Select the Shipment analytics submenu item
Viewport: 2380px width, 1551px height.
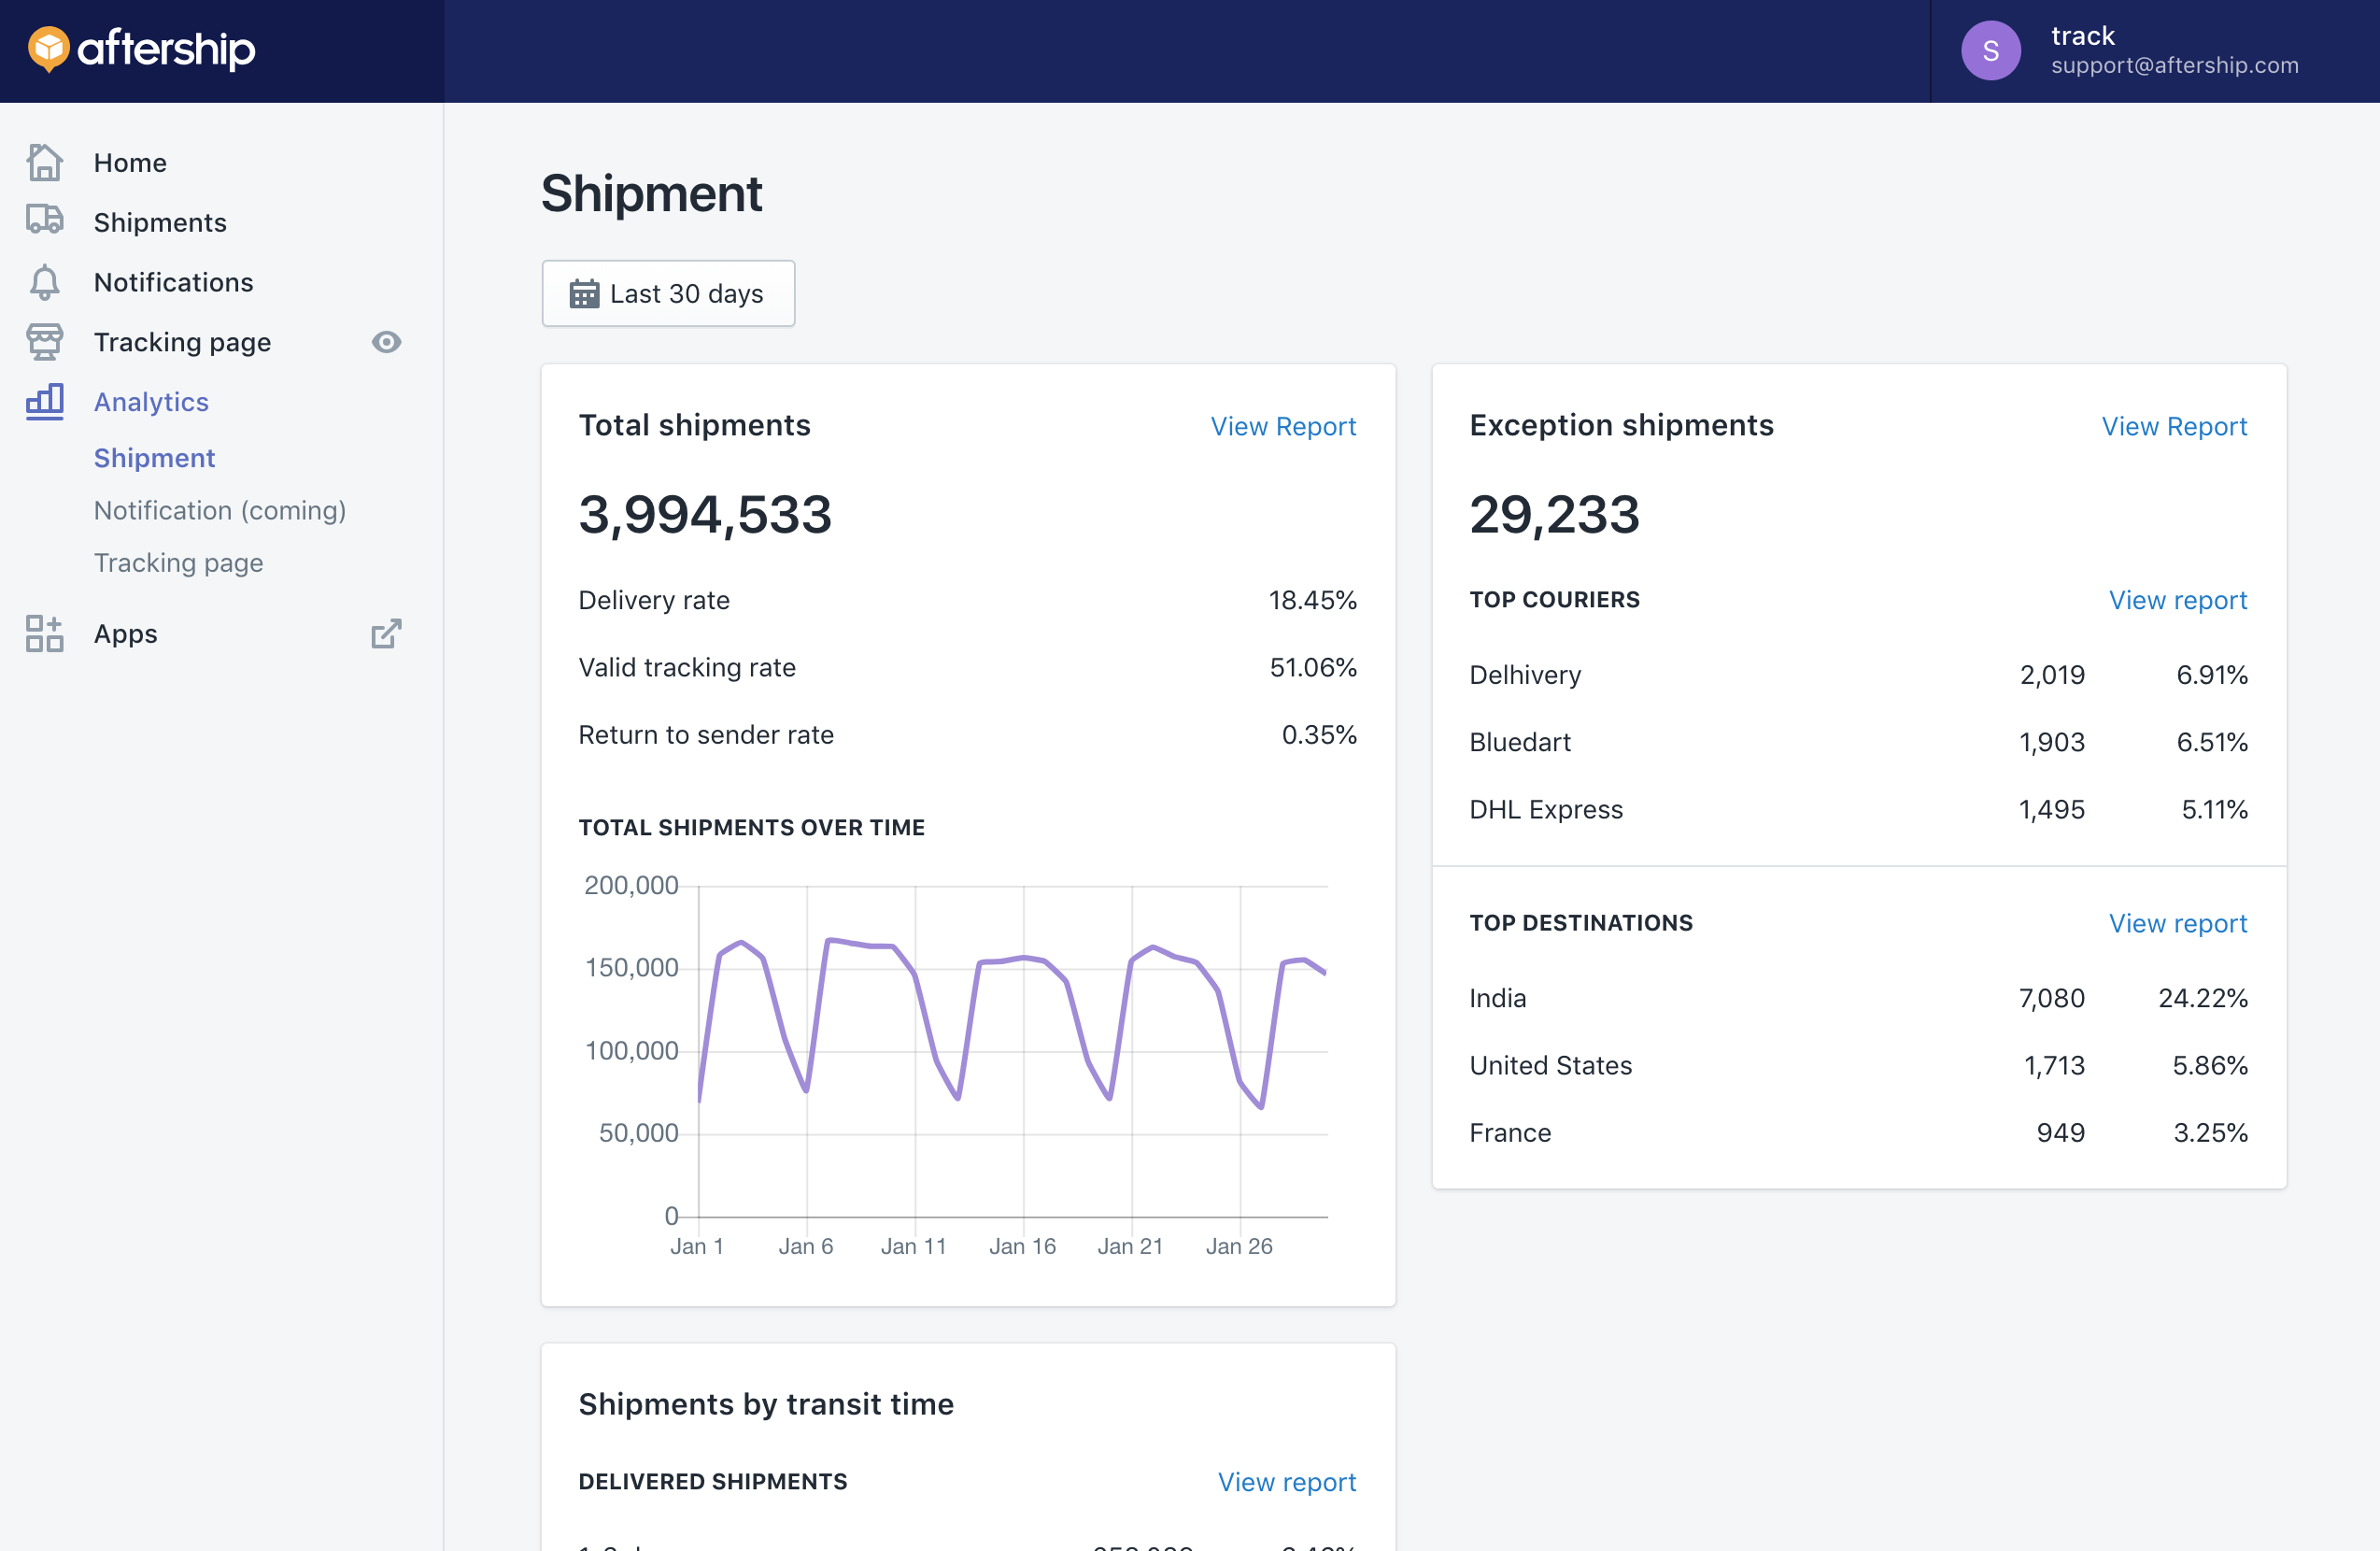(x=154, y=458)
